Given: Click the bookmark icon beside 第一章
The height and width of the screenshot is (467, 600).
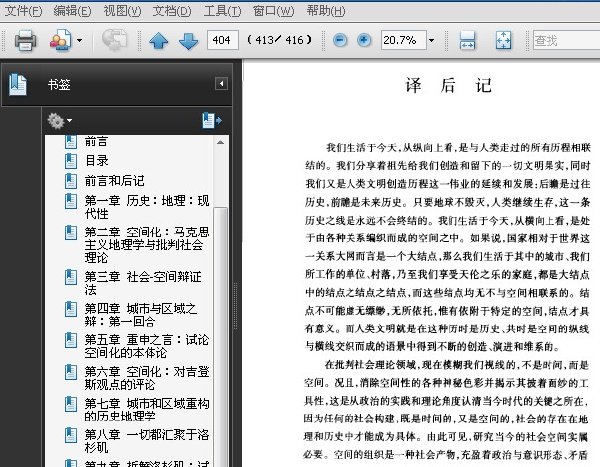Looking at the screenshot, I should point(71,201).
